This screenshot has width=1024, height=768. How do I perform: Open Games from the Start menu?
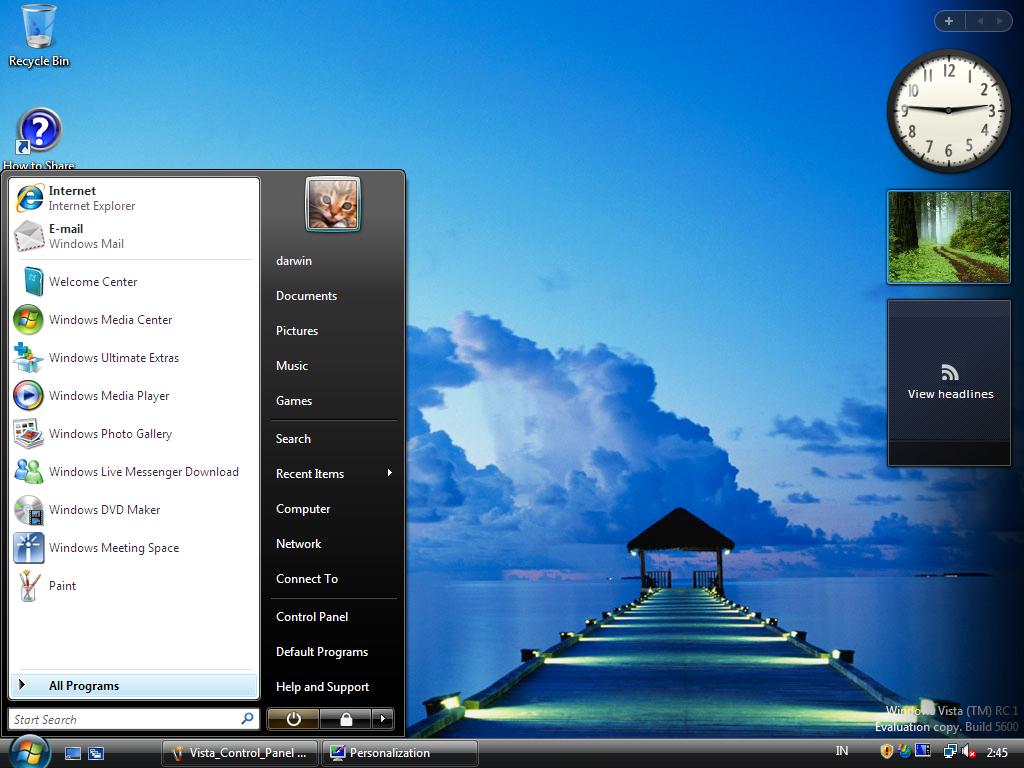pos(334,401)
